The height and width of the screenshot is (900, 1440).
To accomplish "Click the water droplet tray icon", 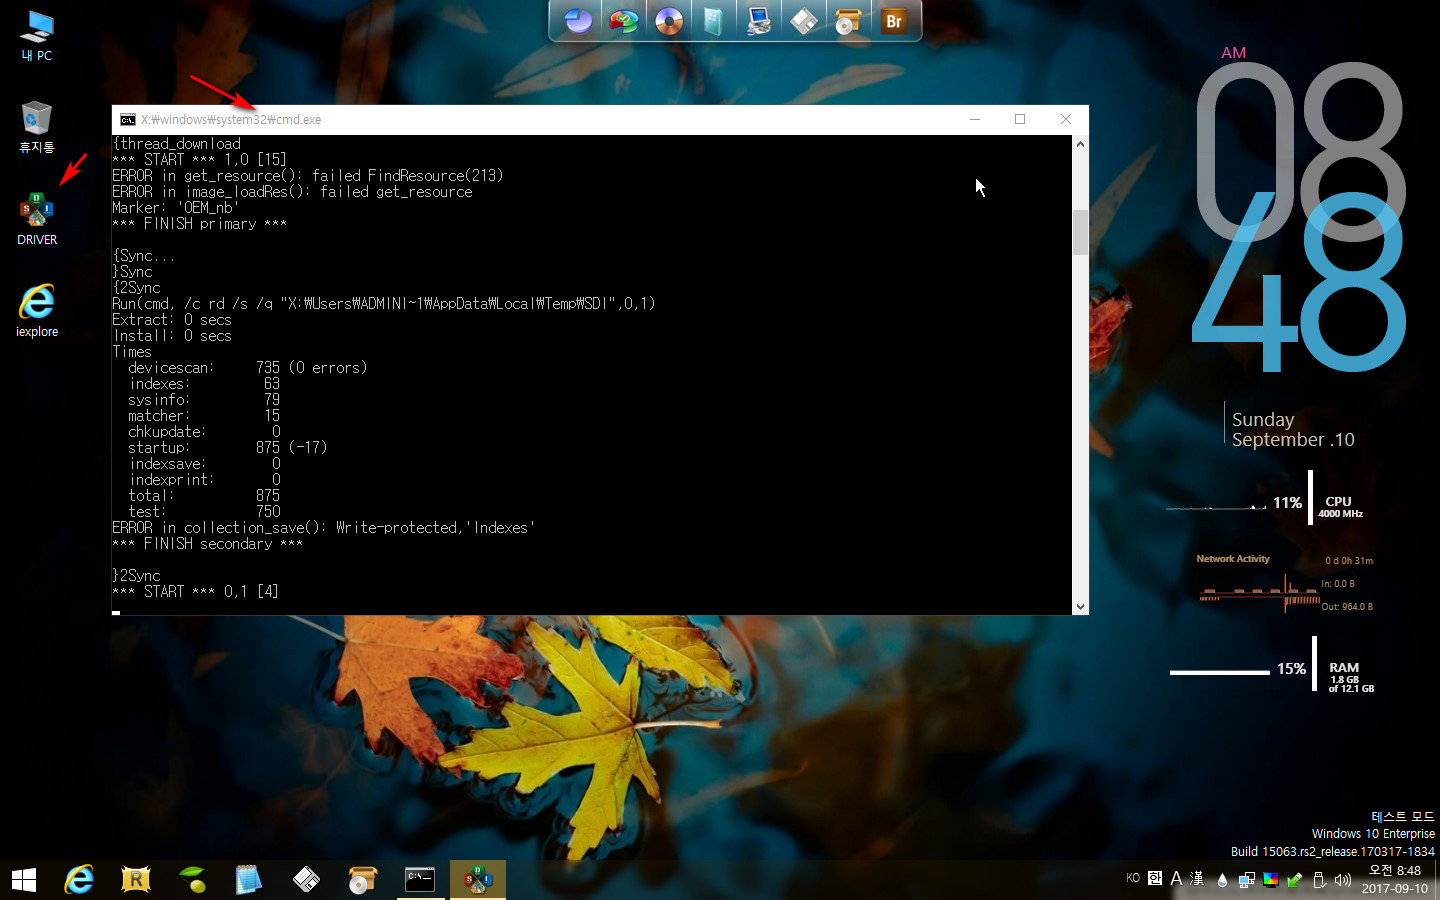I will pos(1222,880).
